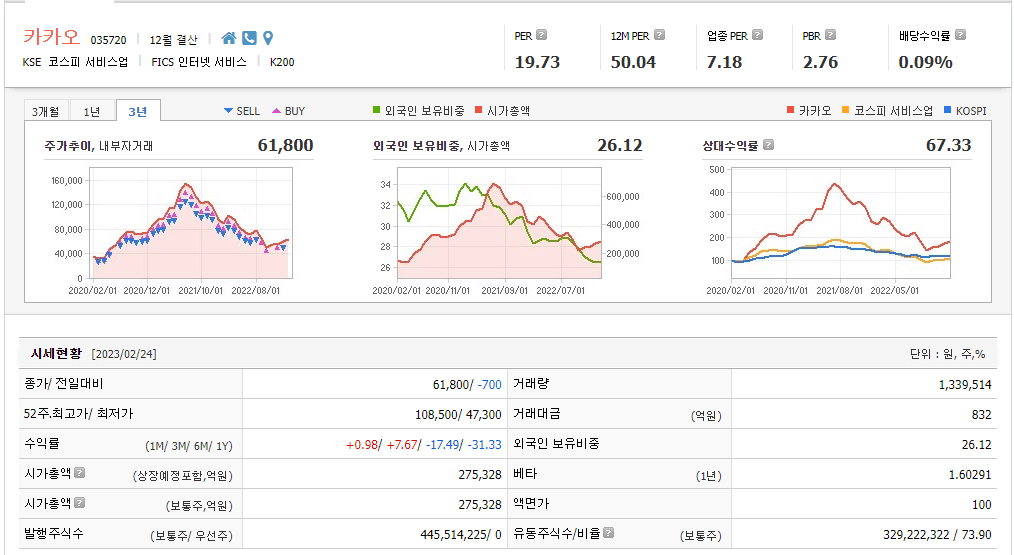This screenshot has width=1014, height=555.
Task: Click the phone contact icon next to 카카오
Action: [249, 38]
